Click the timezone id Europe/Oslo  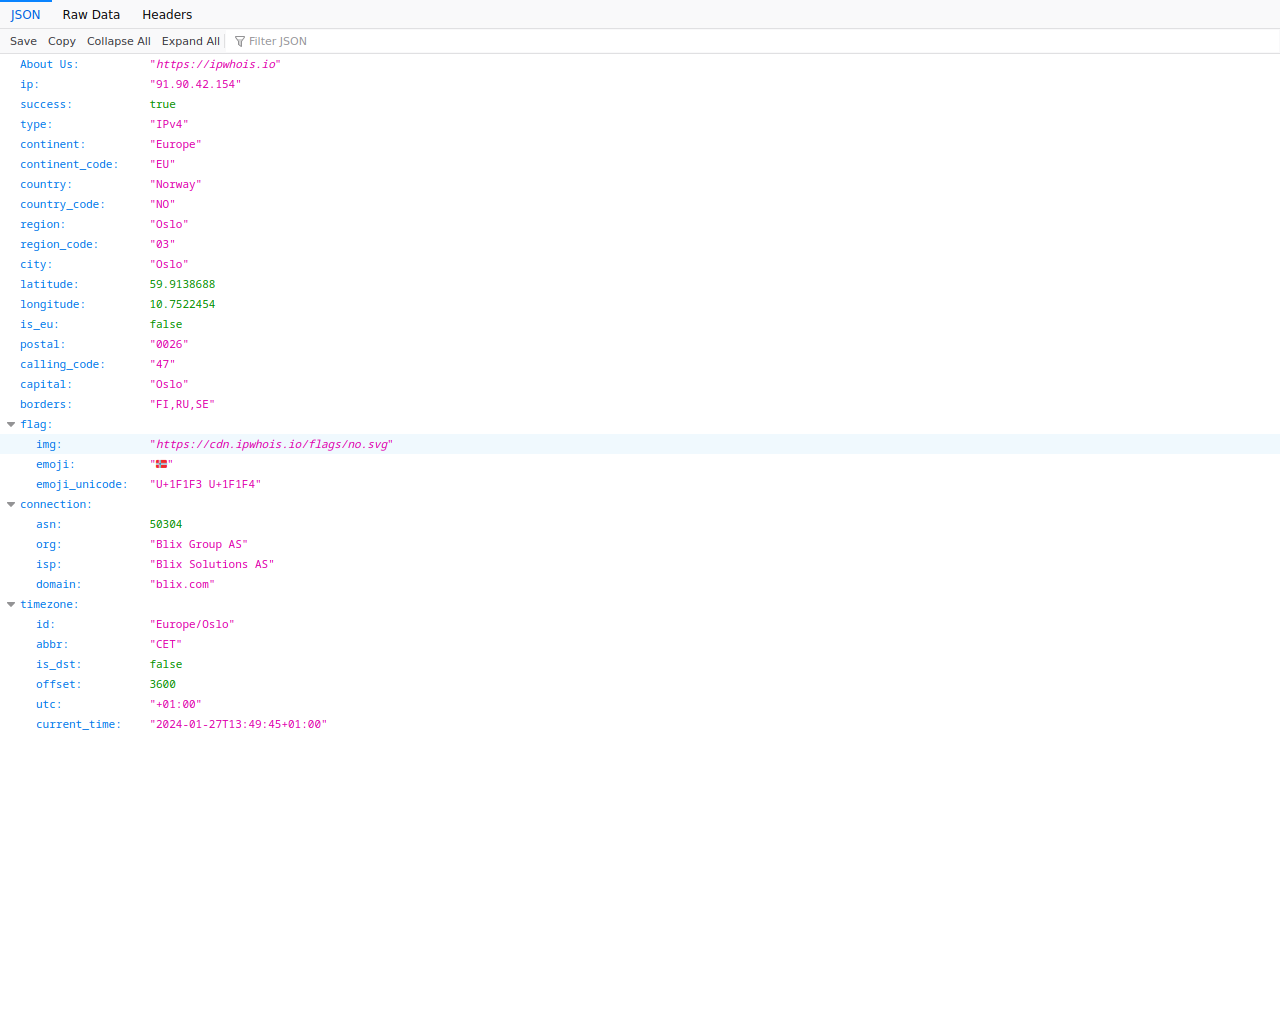pos(192,624)
